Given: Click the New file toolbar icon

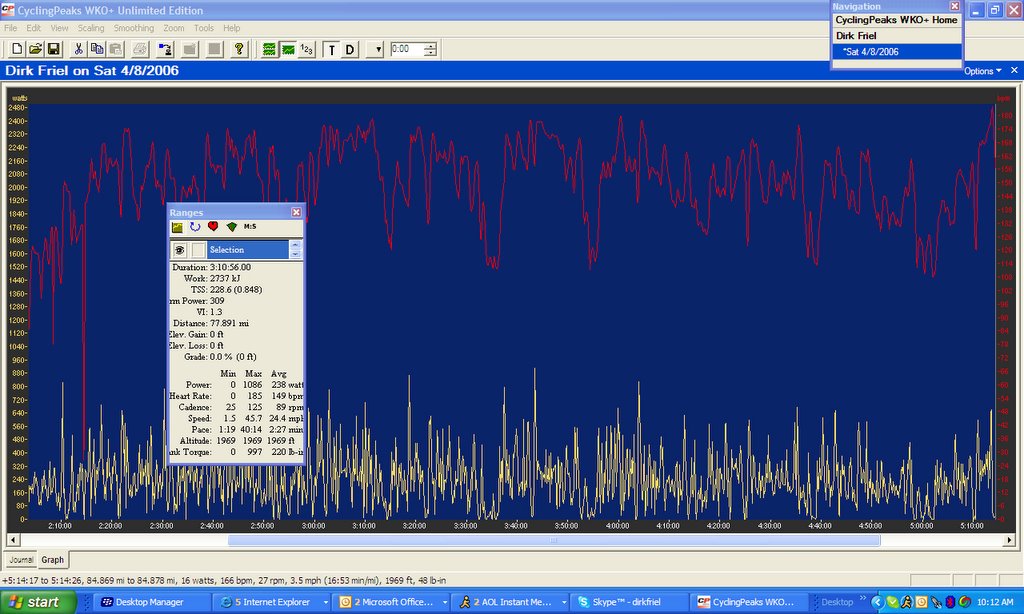Looking at the screenshot, I should (x=17, y=49).
